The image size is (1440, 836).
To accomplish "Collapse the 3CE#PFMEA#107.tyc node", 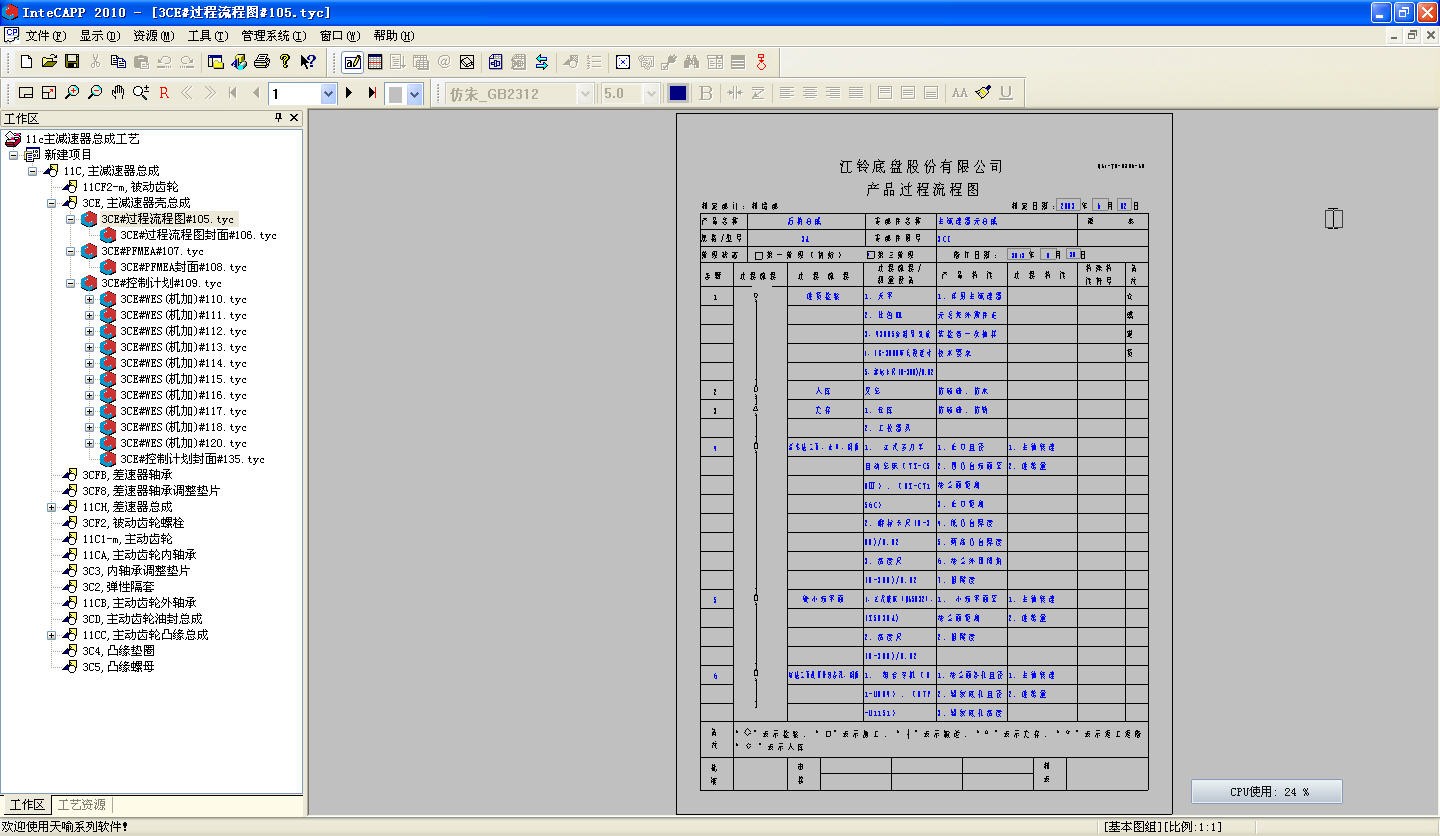I will pos(71,251).
